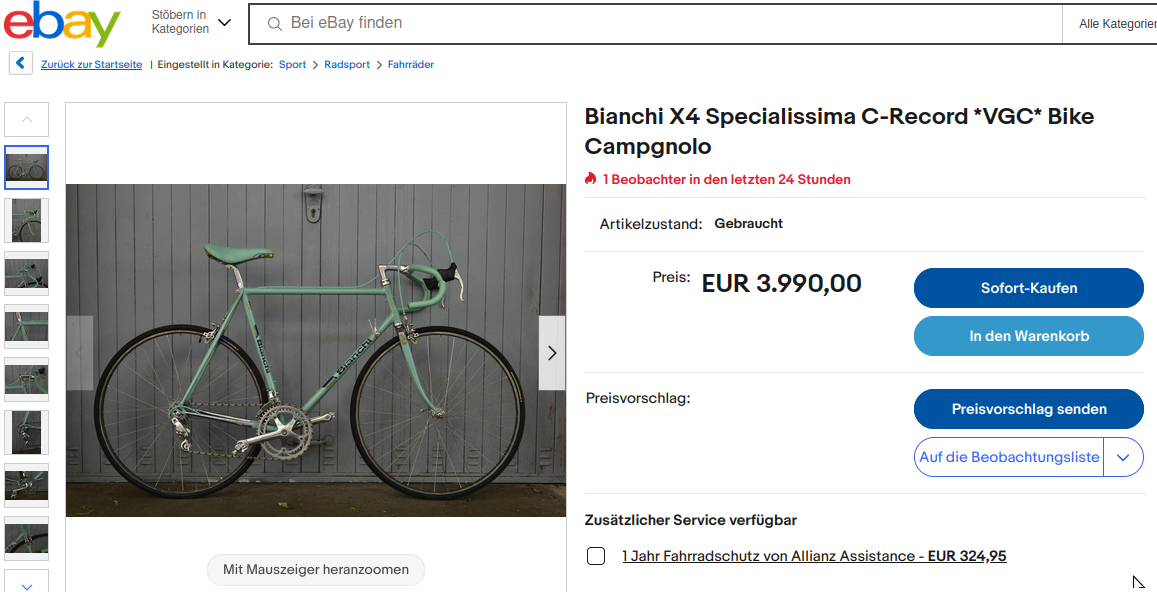The image size is (1157, 592).
Task: Add item via Auf die Beobachtungsliste
Action: pyautogui.click(x=1009, y=457)
